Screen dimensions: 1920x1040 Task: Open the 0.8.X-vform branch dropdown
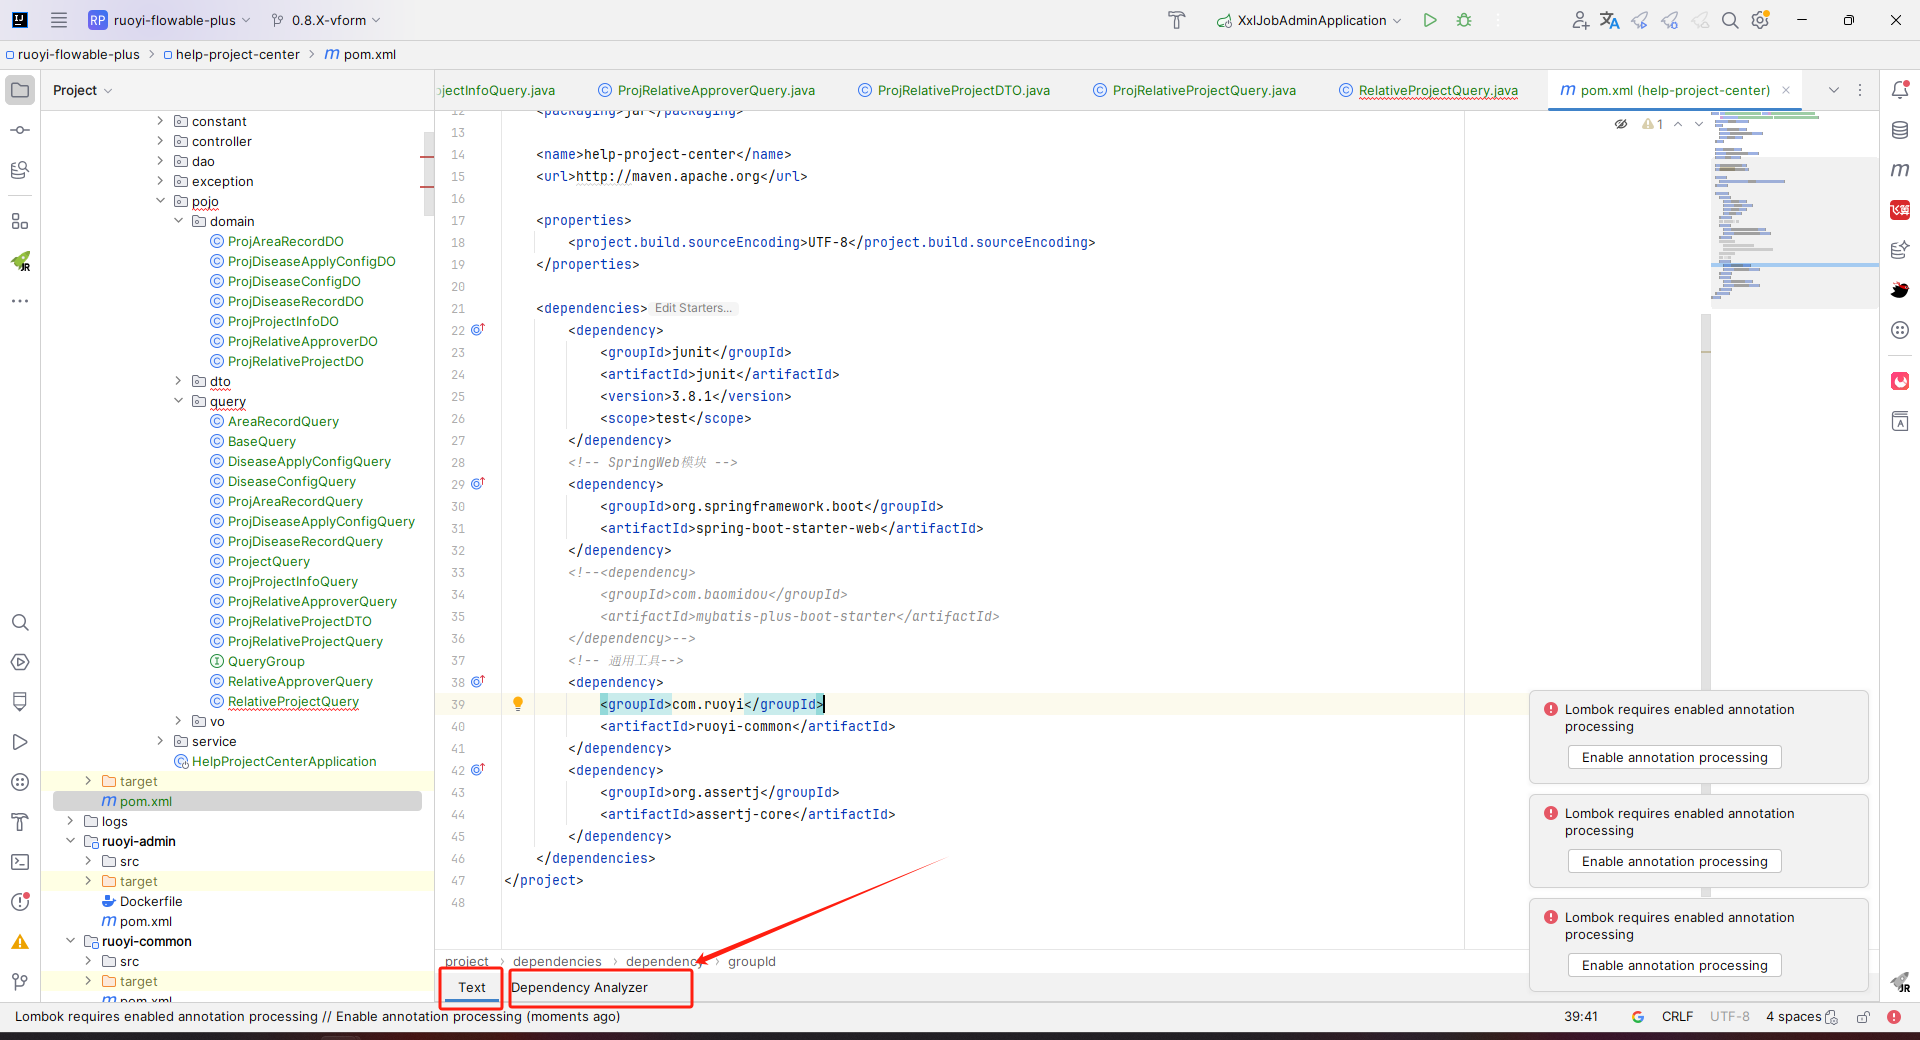click(326, 20)
